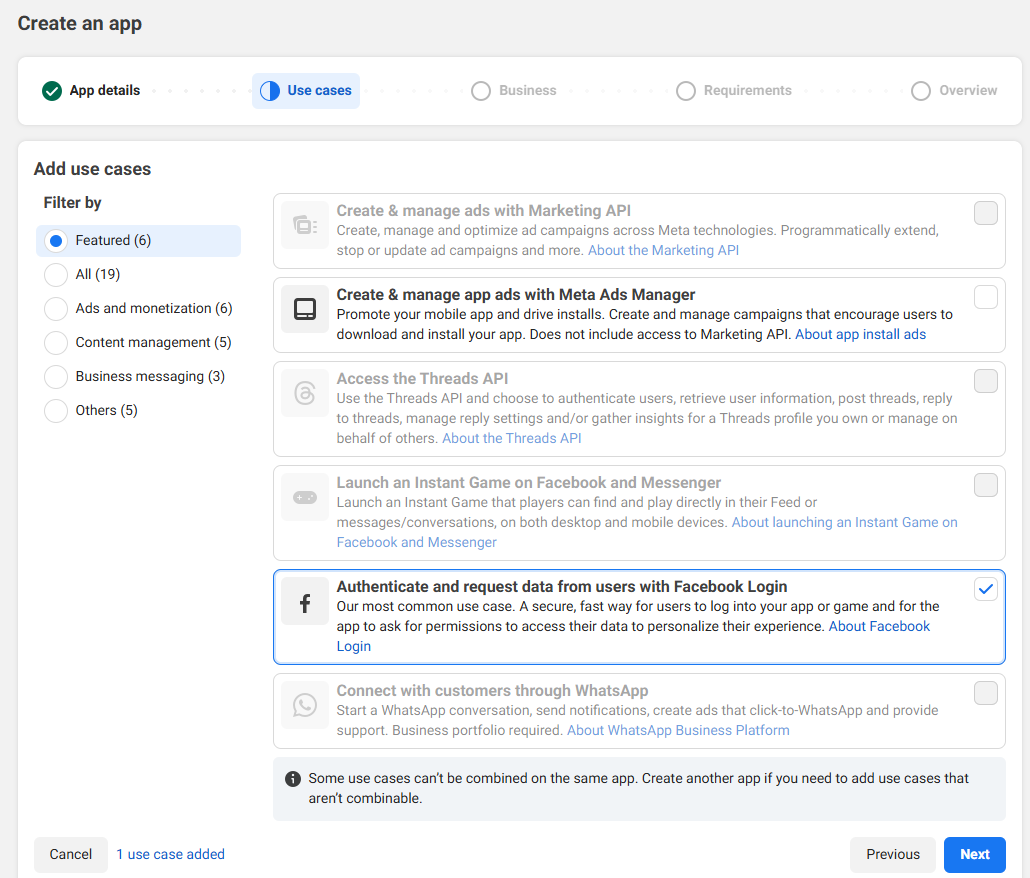Screen dimensions: 1030x878
Task: Click the green App details checkmark icon
Action: (52, 91)
